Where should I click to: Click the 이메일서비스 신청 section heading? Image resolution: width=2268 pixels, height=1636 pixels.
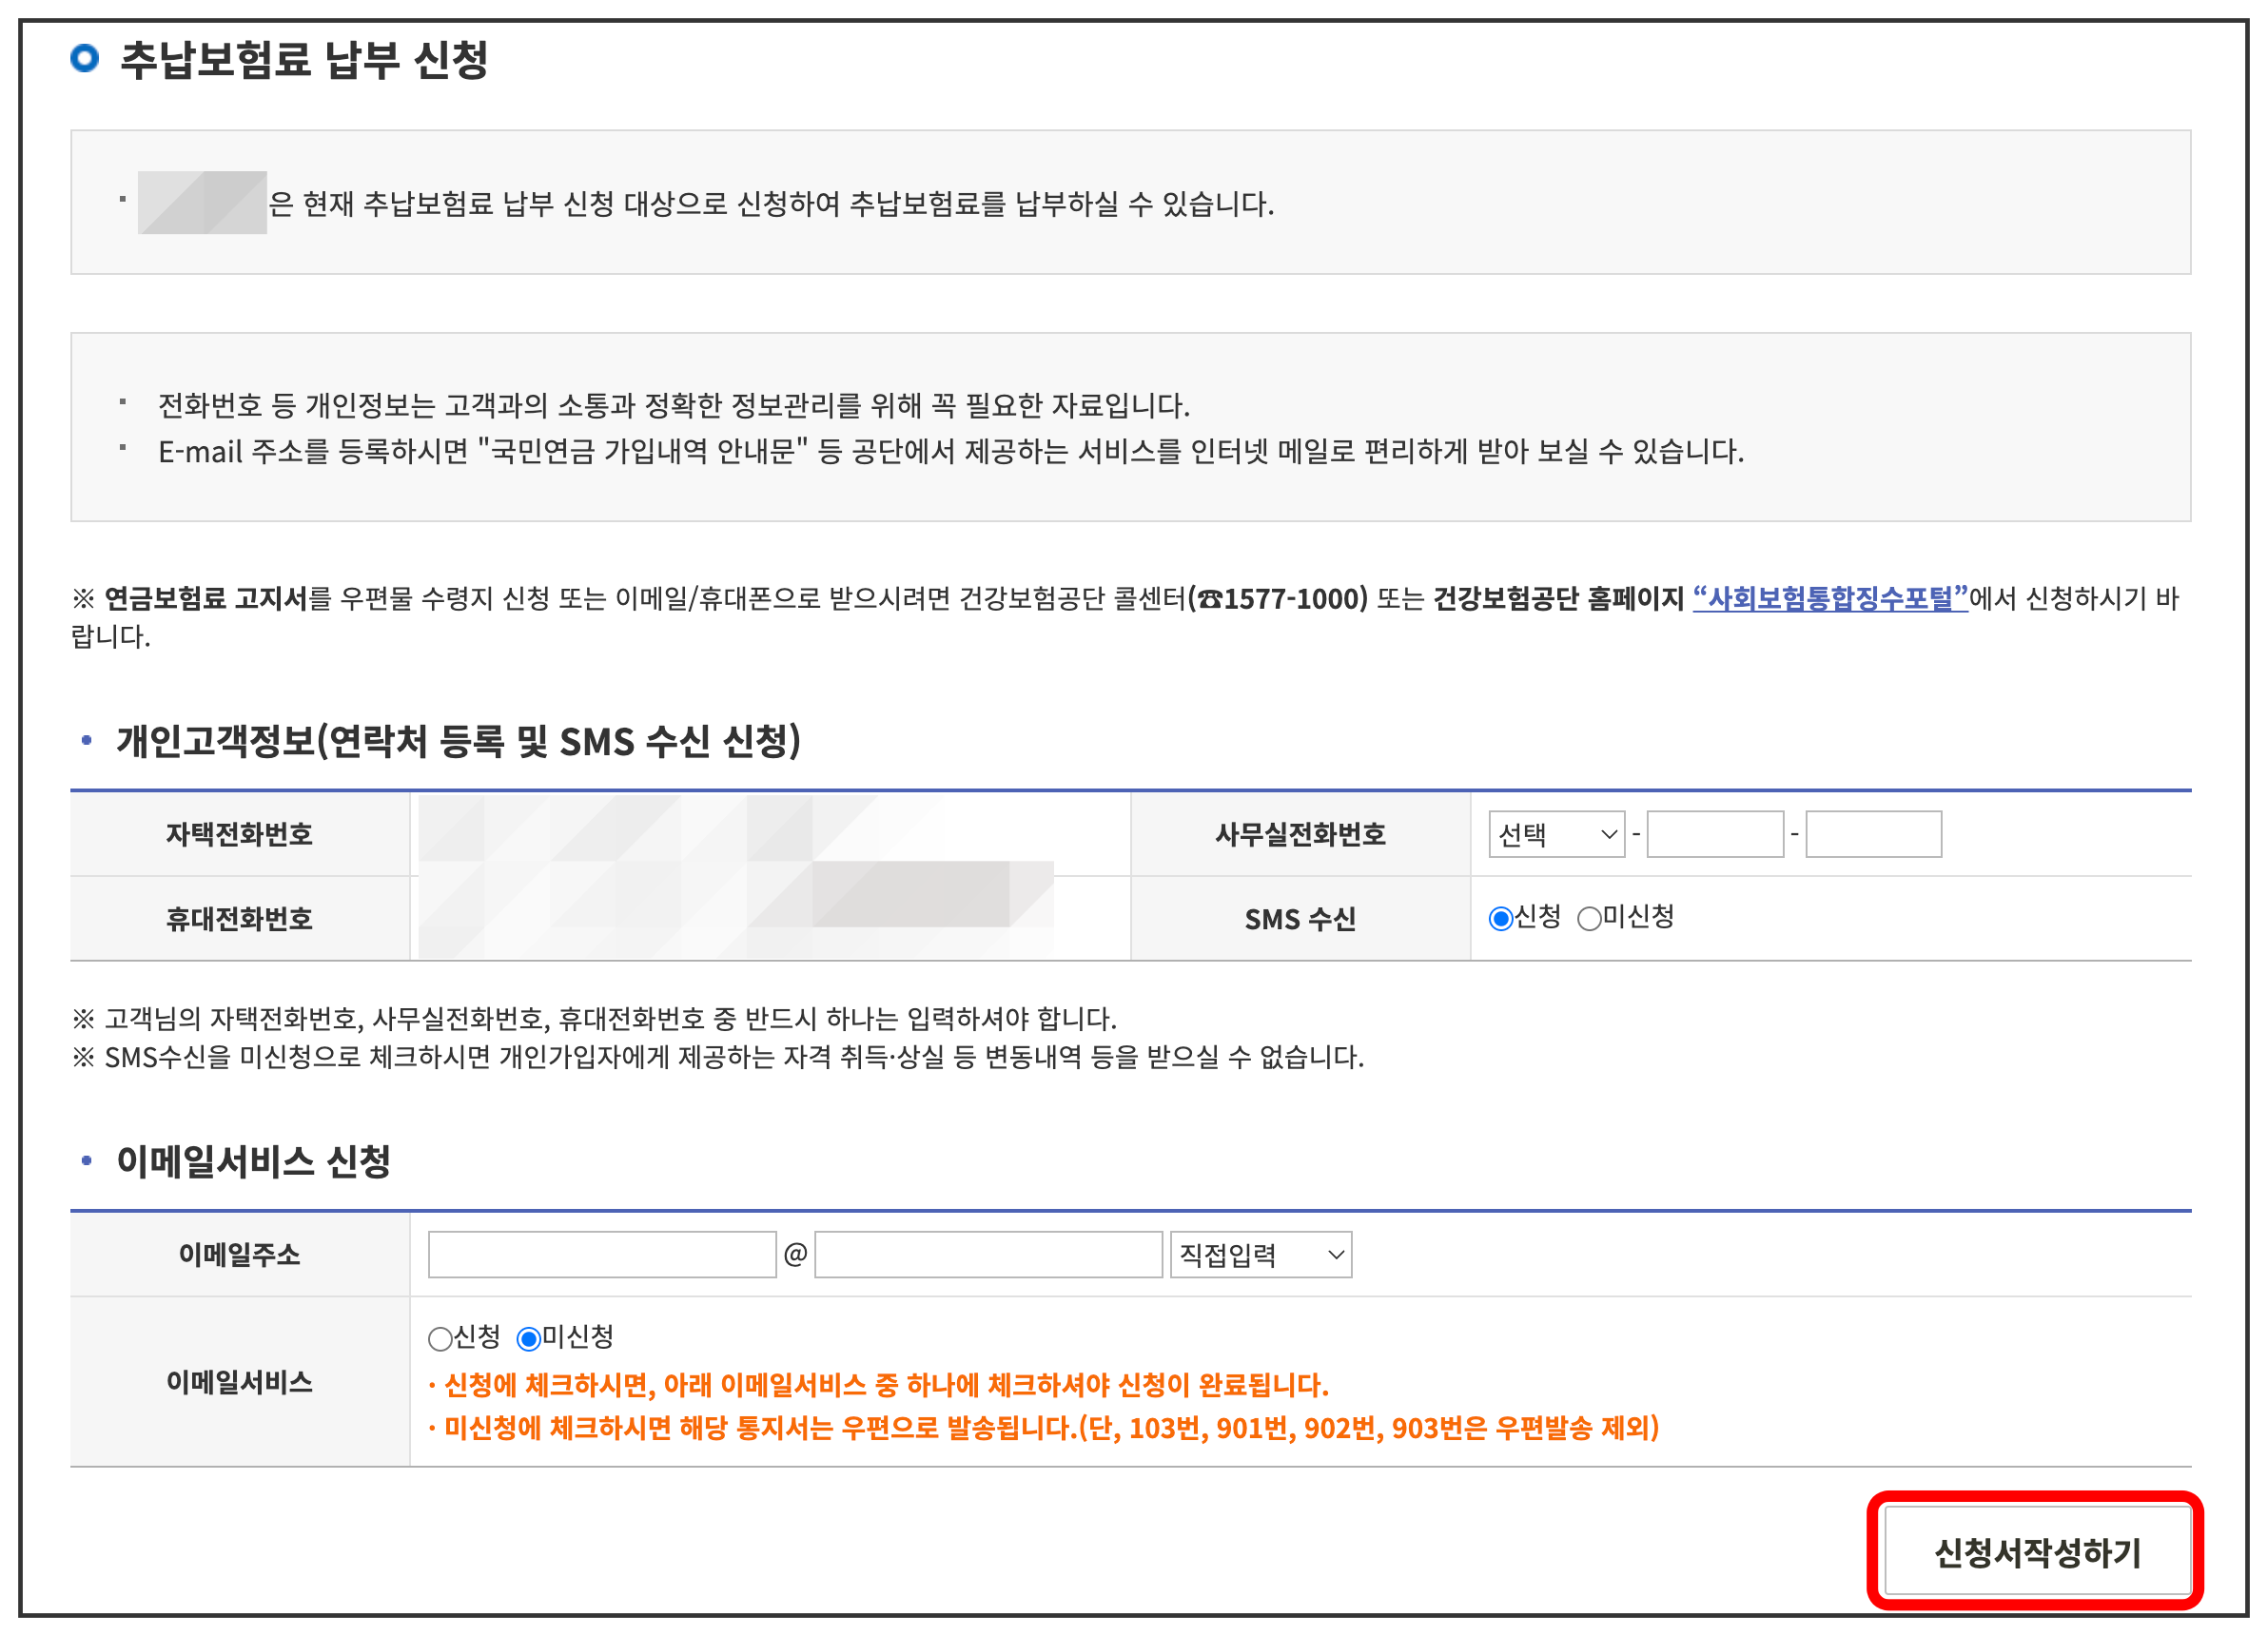click(x=253, y=1161)
